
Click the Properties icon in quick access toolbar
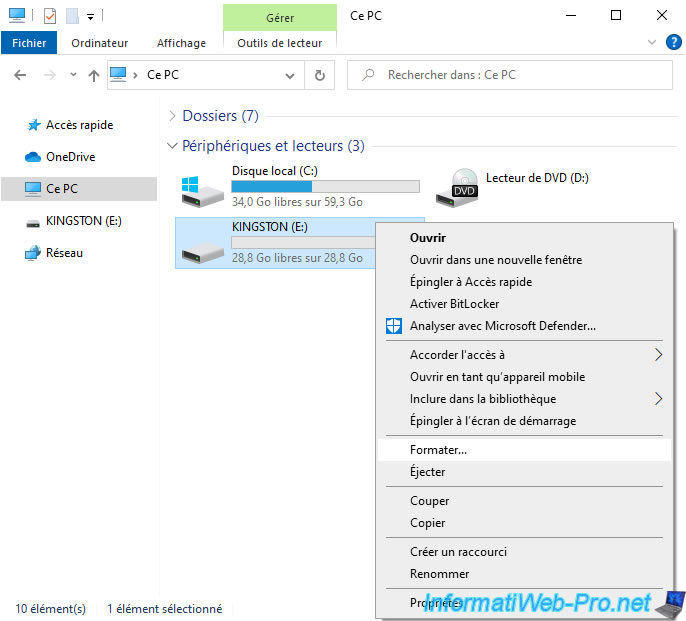pos(50,16)
